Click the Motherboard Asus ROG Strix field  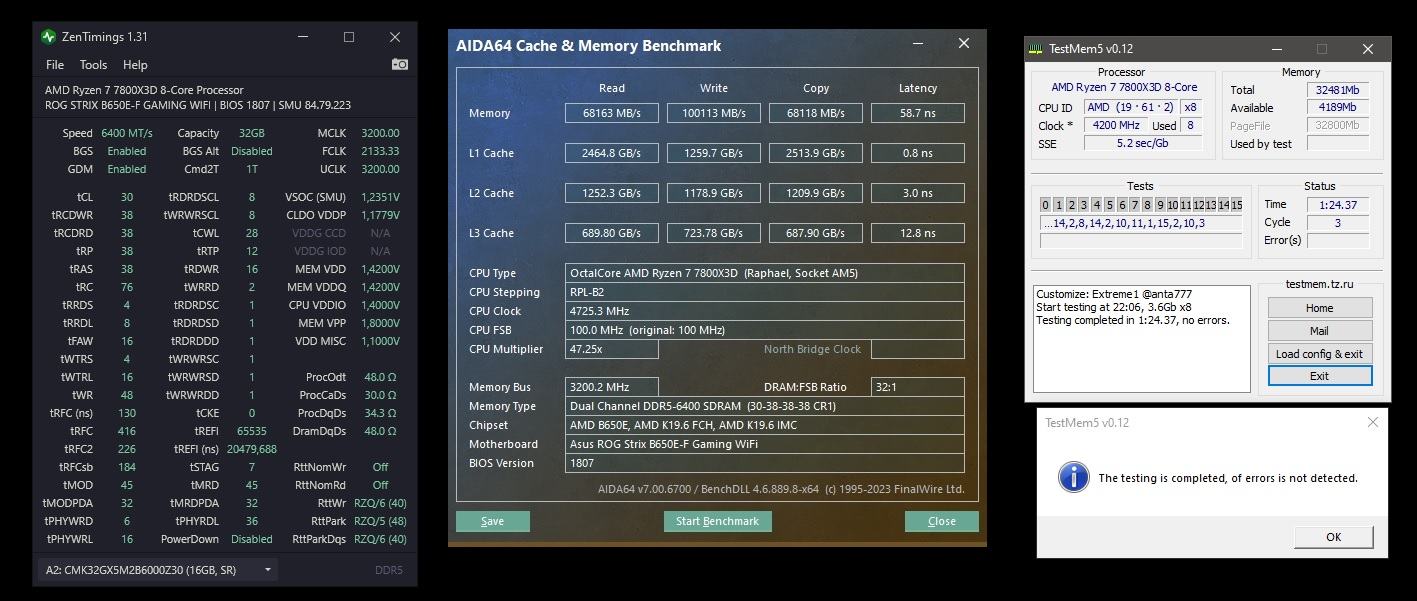[764, 444]
